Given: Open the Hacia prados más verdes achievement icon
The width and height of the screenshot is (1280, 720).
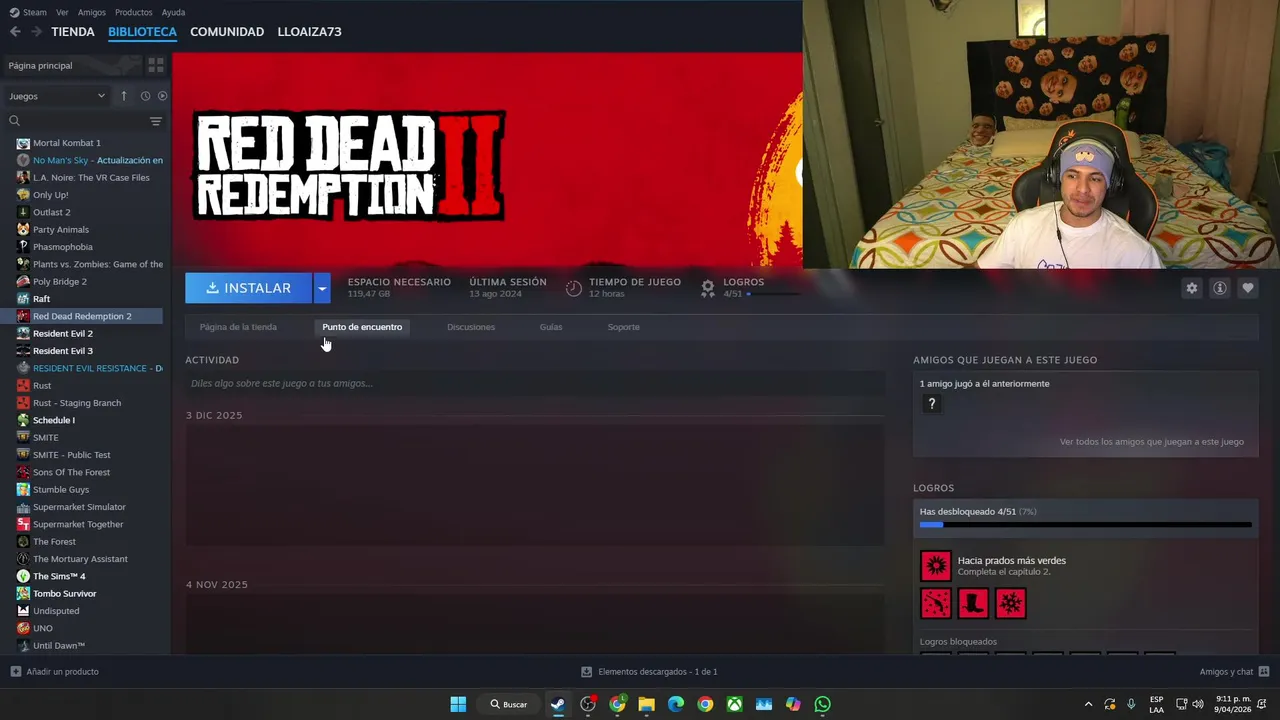Looking at the screenshot, I should 936,566.
